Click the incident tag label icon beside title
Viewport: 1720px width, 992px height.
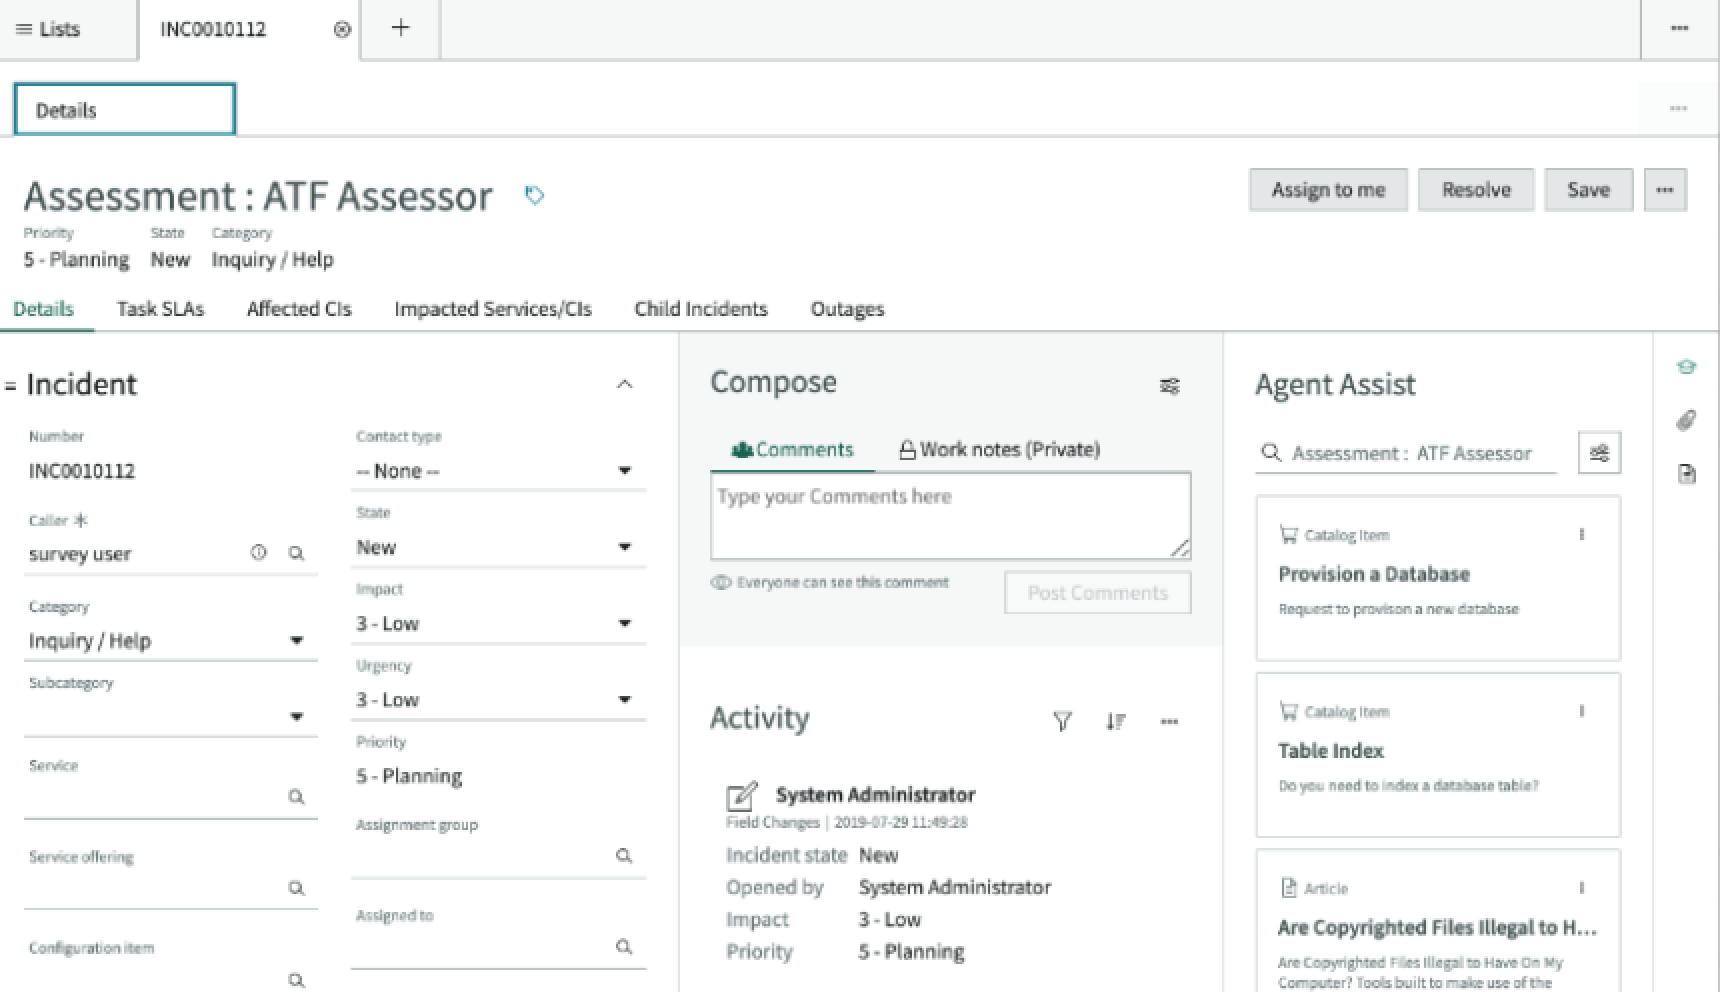click(x=534, y=196)
